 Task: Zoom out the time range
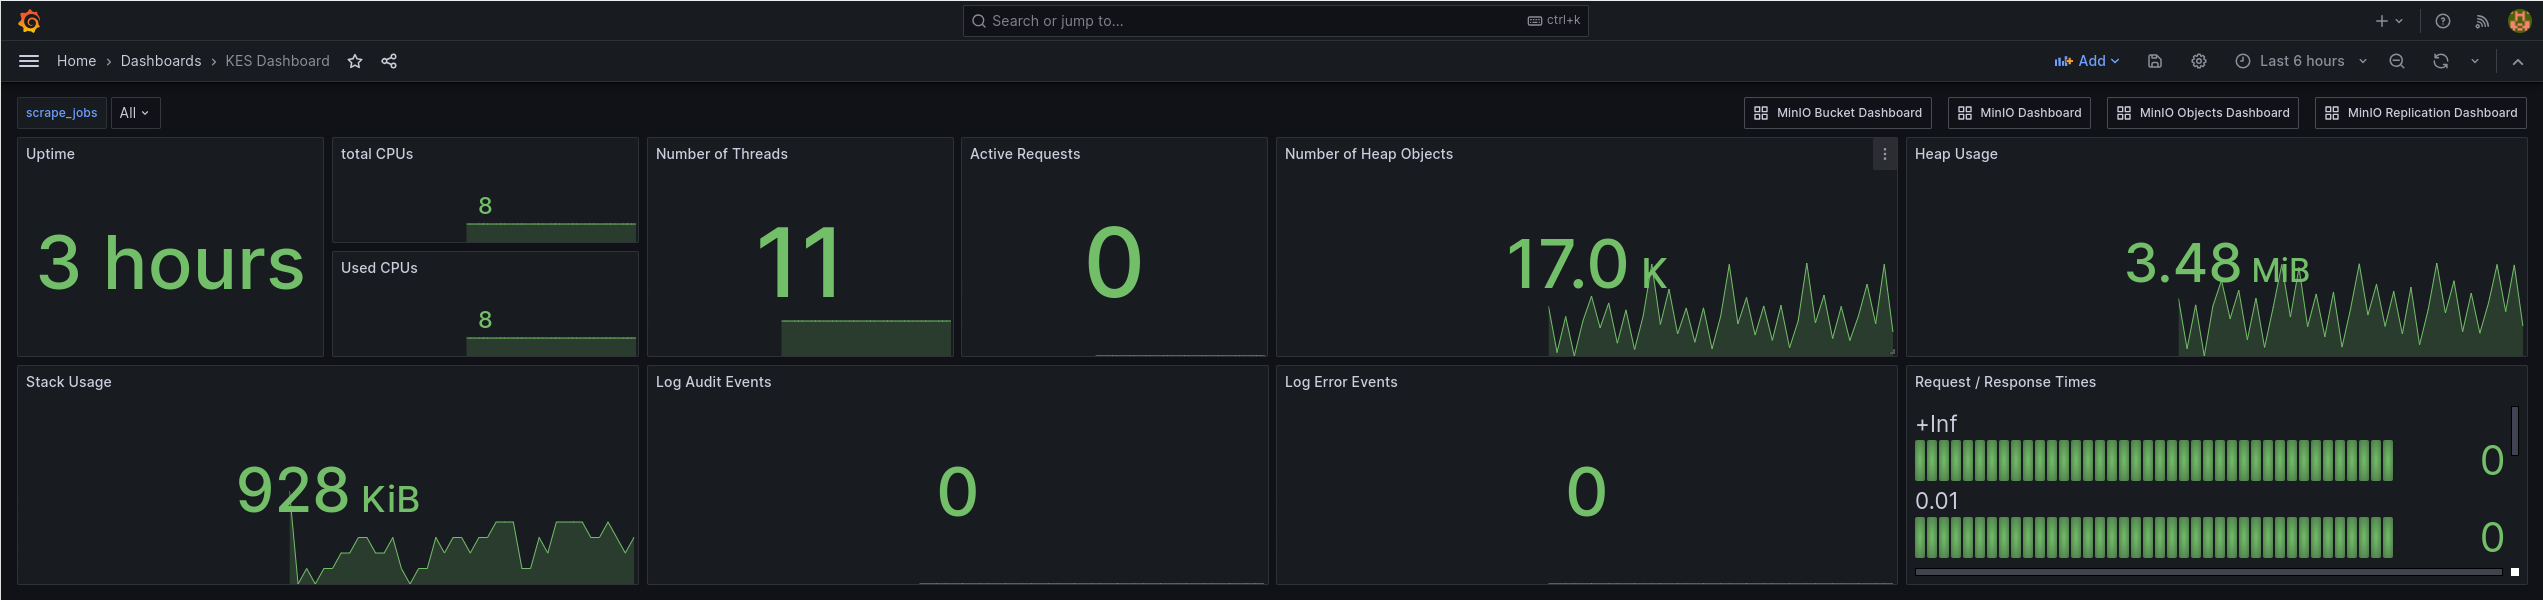point(2397,61)
